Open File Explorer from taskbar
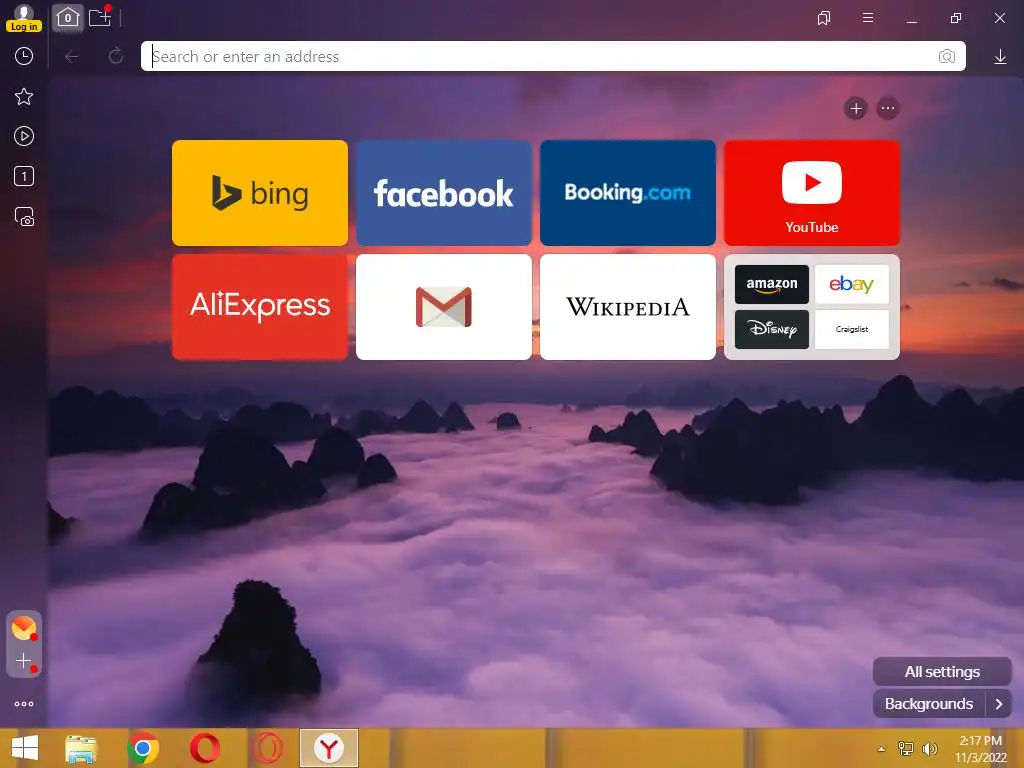Image resolution: width=1024 pixels, height=768 pixels. coord(81,748)
